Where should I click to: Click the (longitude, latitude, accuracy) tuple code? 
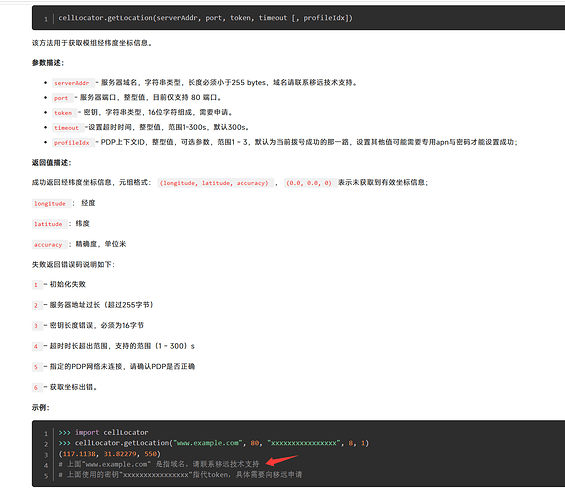(215, 183)
